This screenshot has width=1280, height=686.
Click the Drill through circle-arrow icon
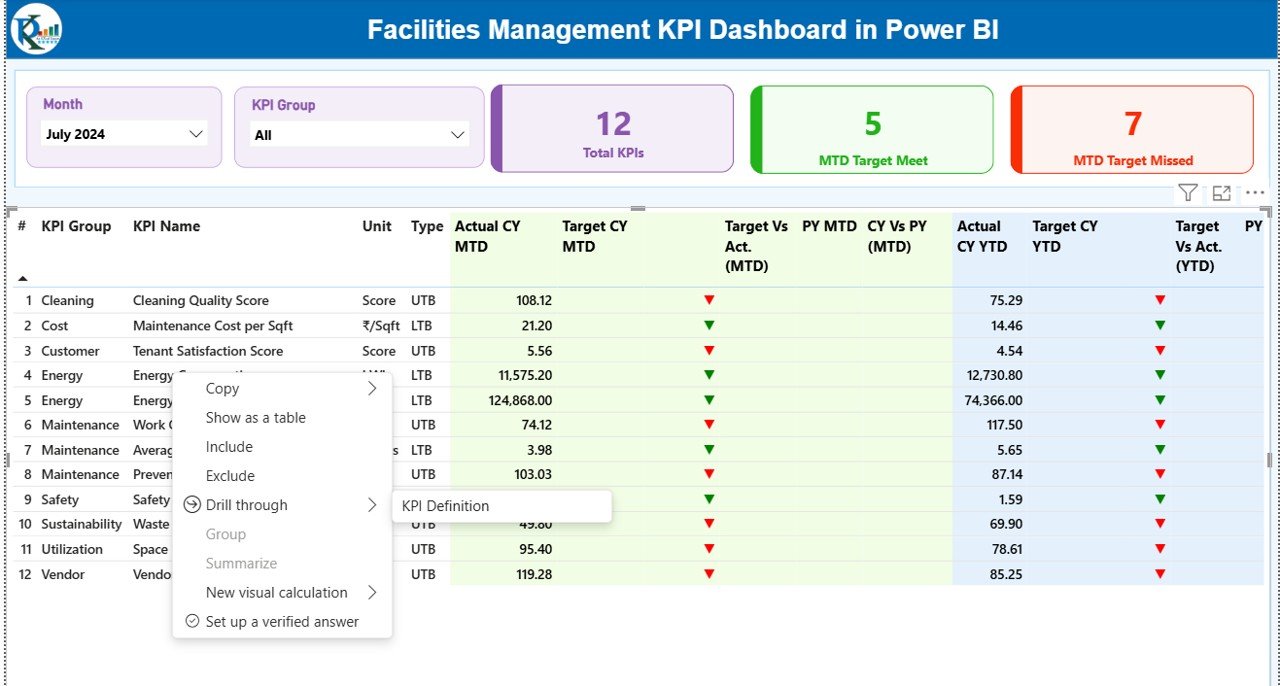pyautogui.click(x=193, y=505)
